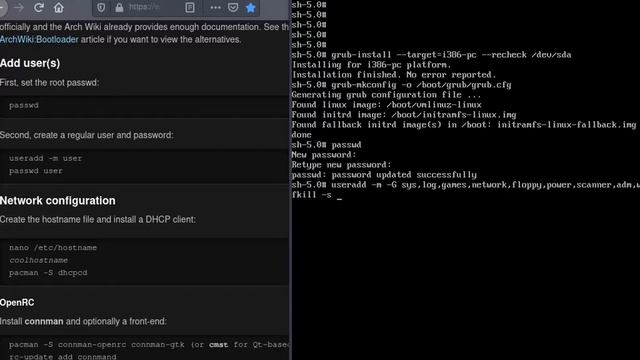This screenshot has width=640, height=360.
Task: Click the padlock site security icon
Action: [x=119, y=7]
